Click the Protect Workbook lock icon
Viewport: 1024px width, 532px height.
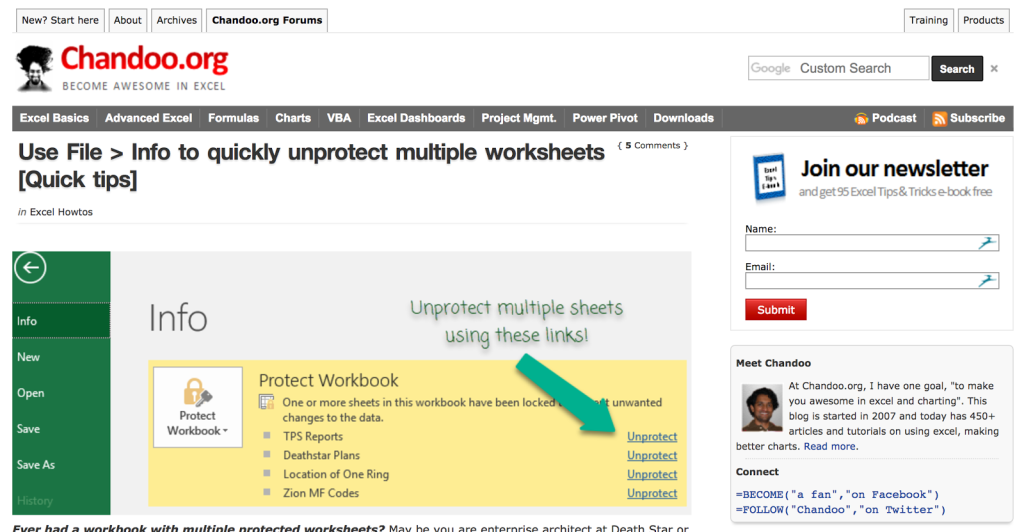(197, 392)
